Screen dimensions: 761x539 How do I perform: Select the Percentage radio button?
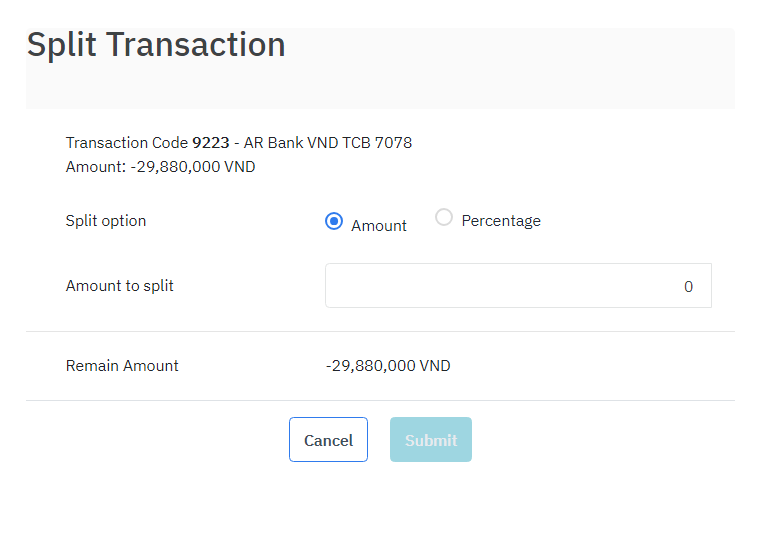click(x=444, y=218)
